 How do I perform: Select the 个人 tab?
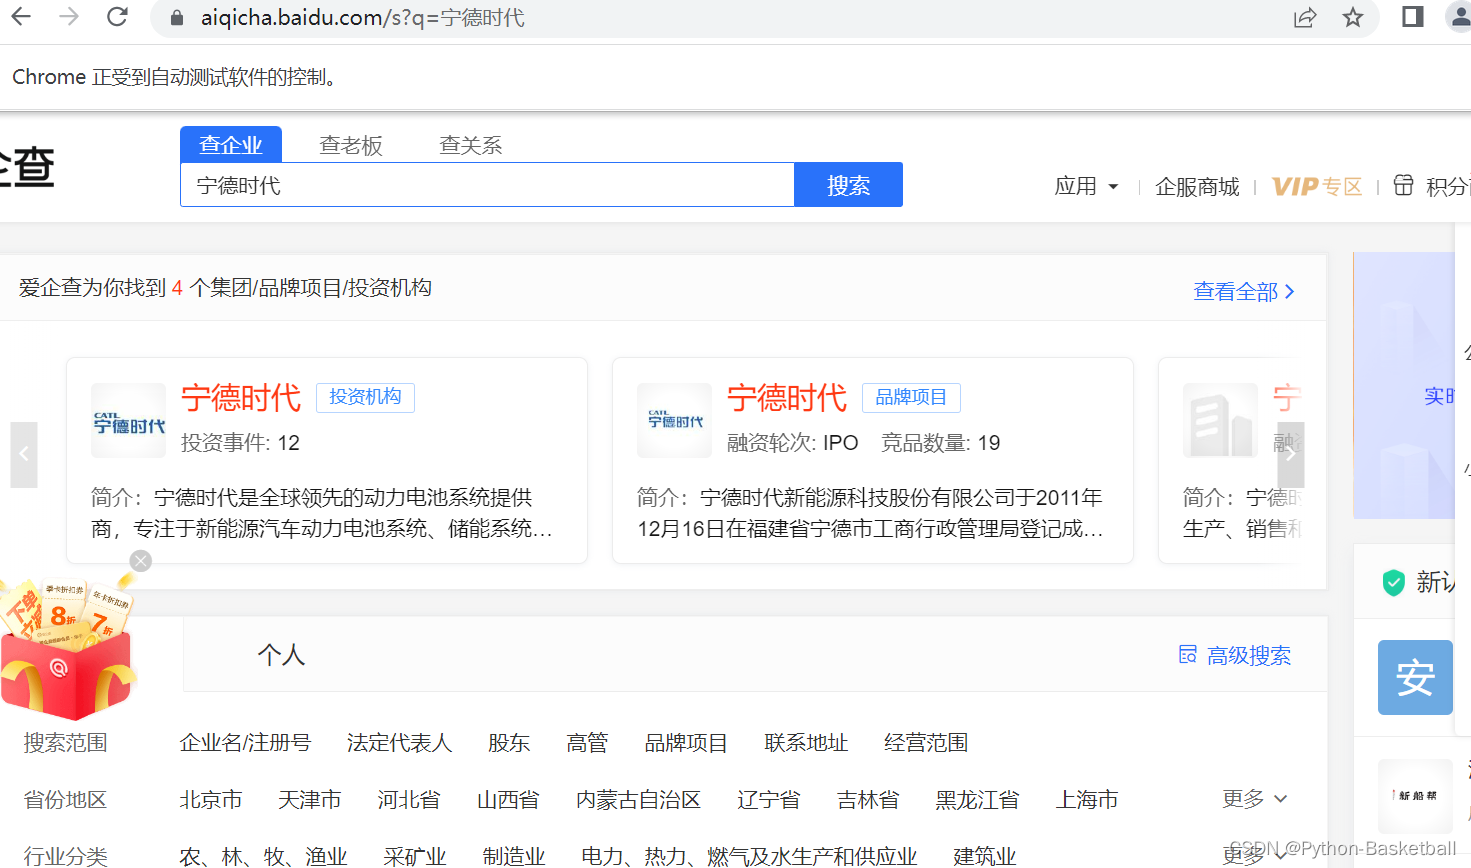click(281, 655)
